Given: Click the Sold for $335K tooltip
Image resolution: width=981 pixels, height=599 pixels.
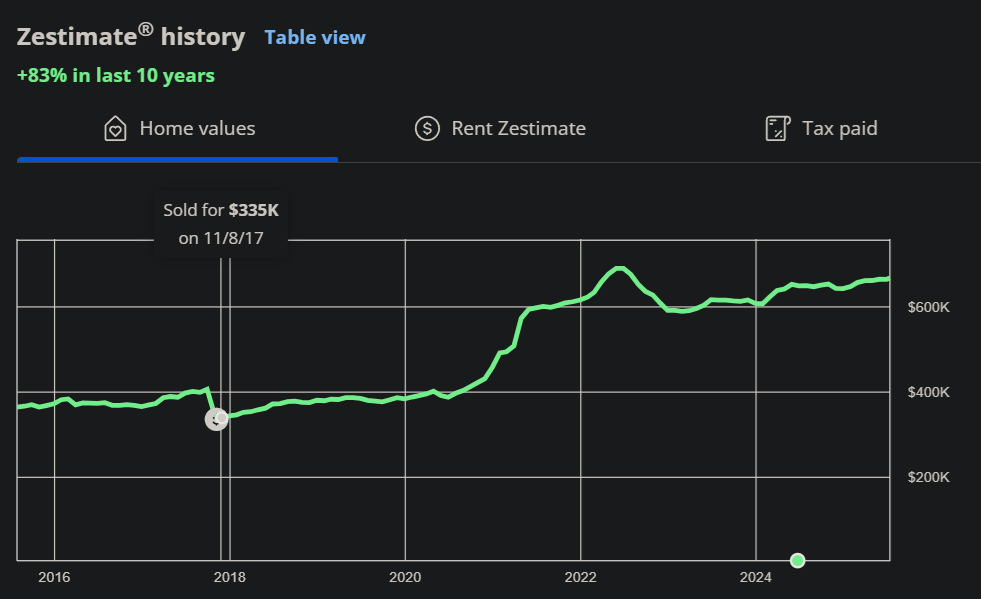Looking at the screenshot, I should pos(221,224).
